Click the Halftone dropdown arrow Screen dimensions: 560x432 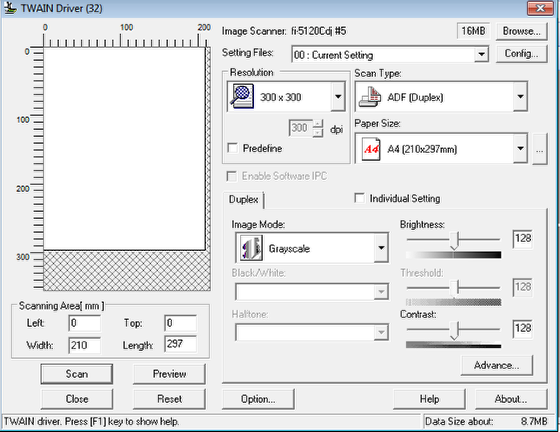[x=381, y=332]
